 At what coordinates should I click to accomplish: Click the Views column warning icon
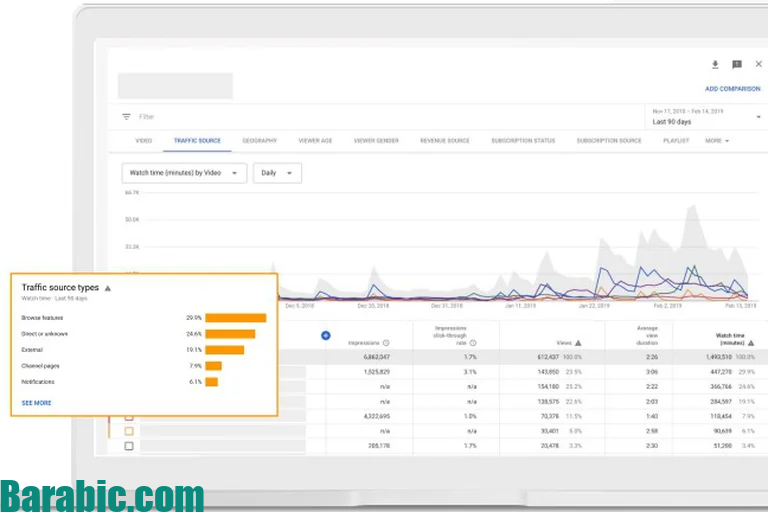point(578,343)
